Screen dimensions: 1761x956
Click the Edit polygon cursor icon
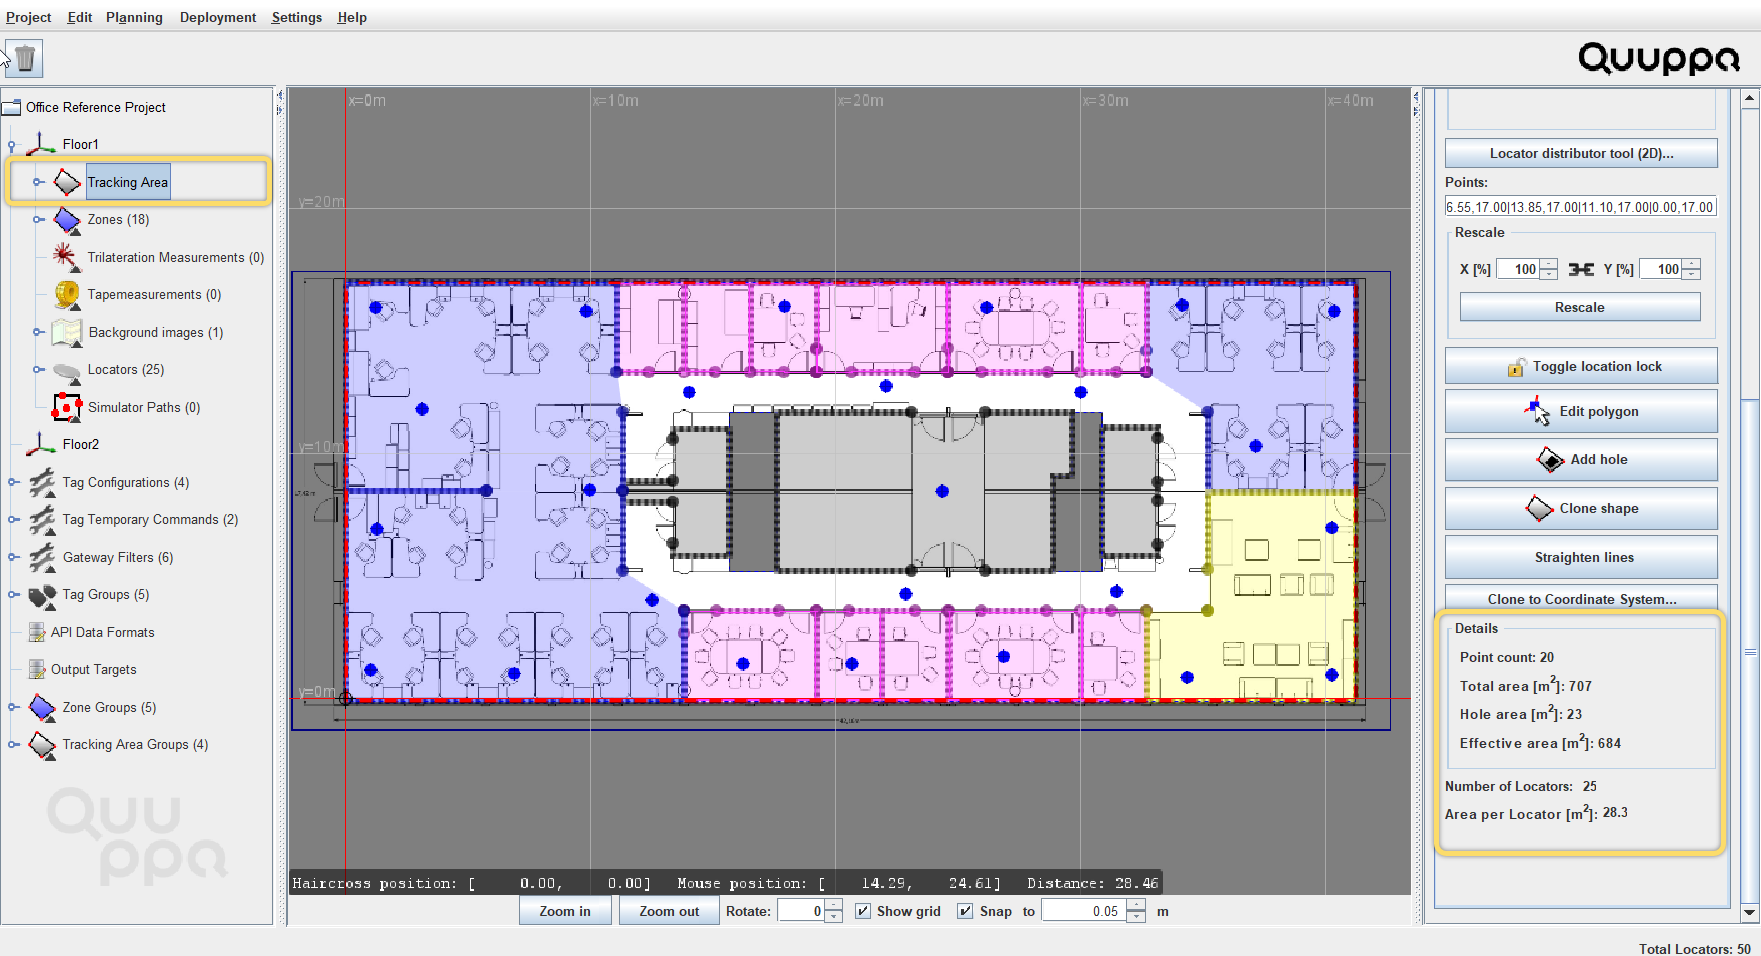coord(1538,411)
